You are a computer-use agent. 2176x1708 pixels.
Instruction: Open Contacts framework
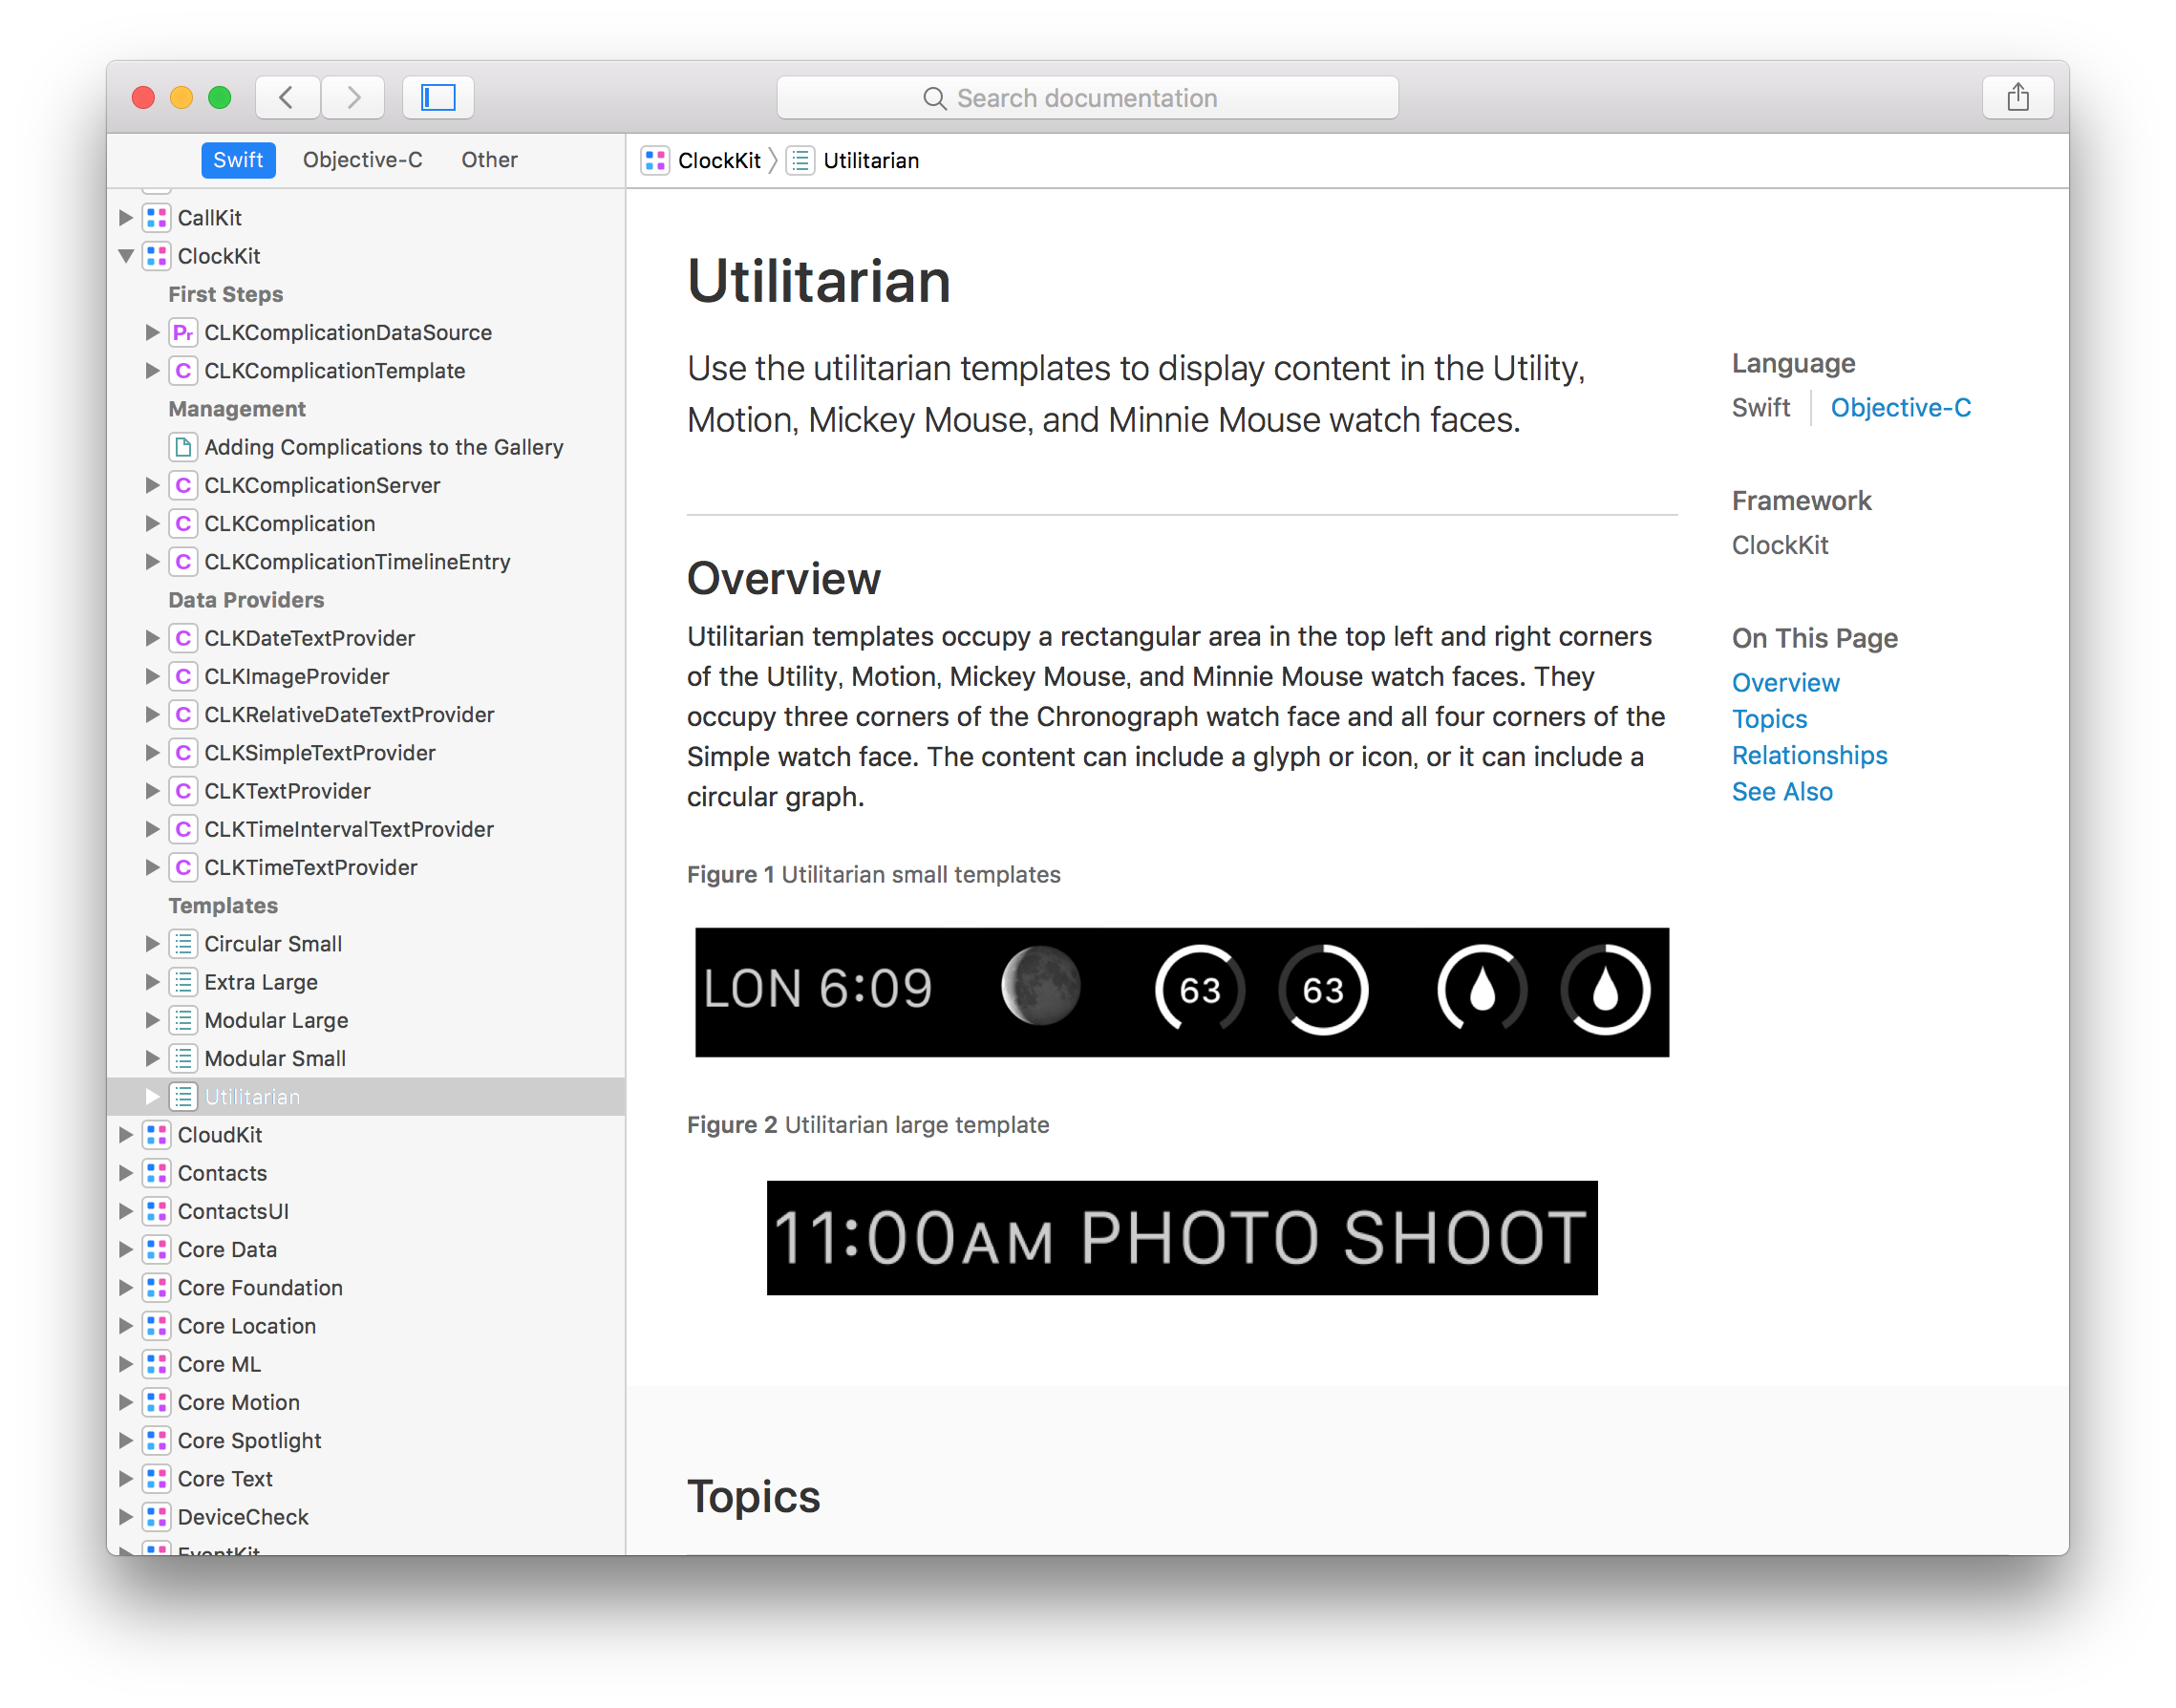coord(222,1173)
